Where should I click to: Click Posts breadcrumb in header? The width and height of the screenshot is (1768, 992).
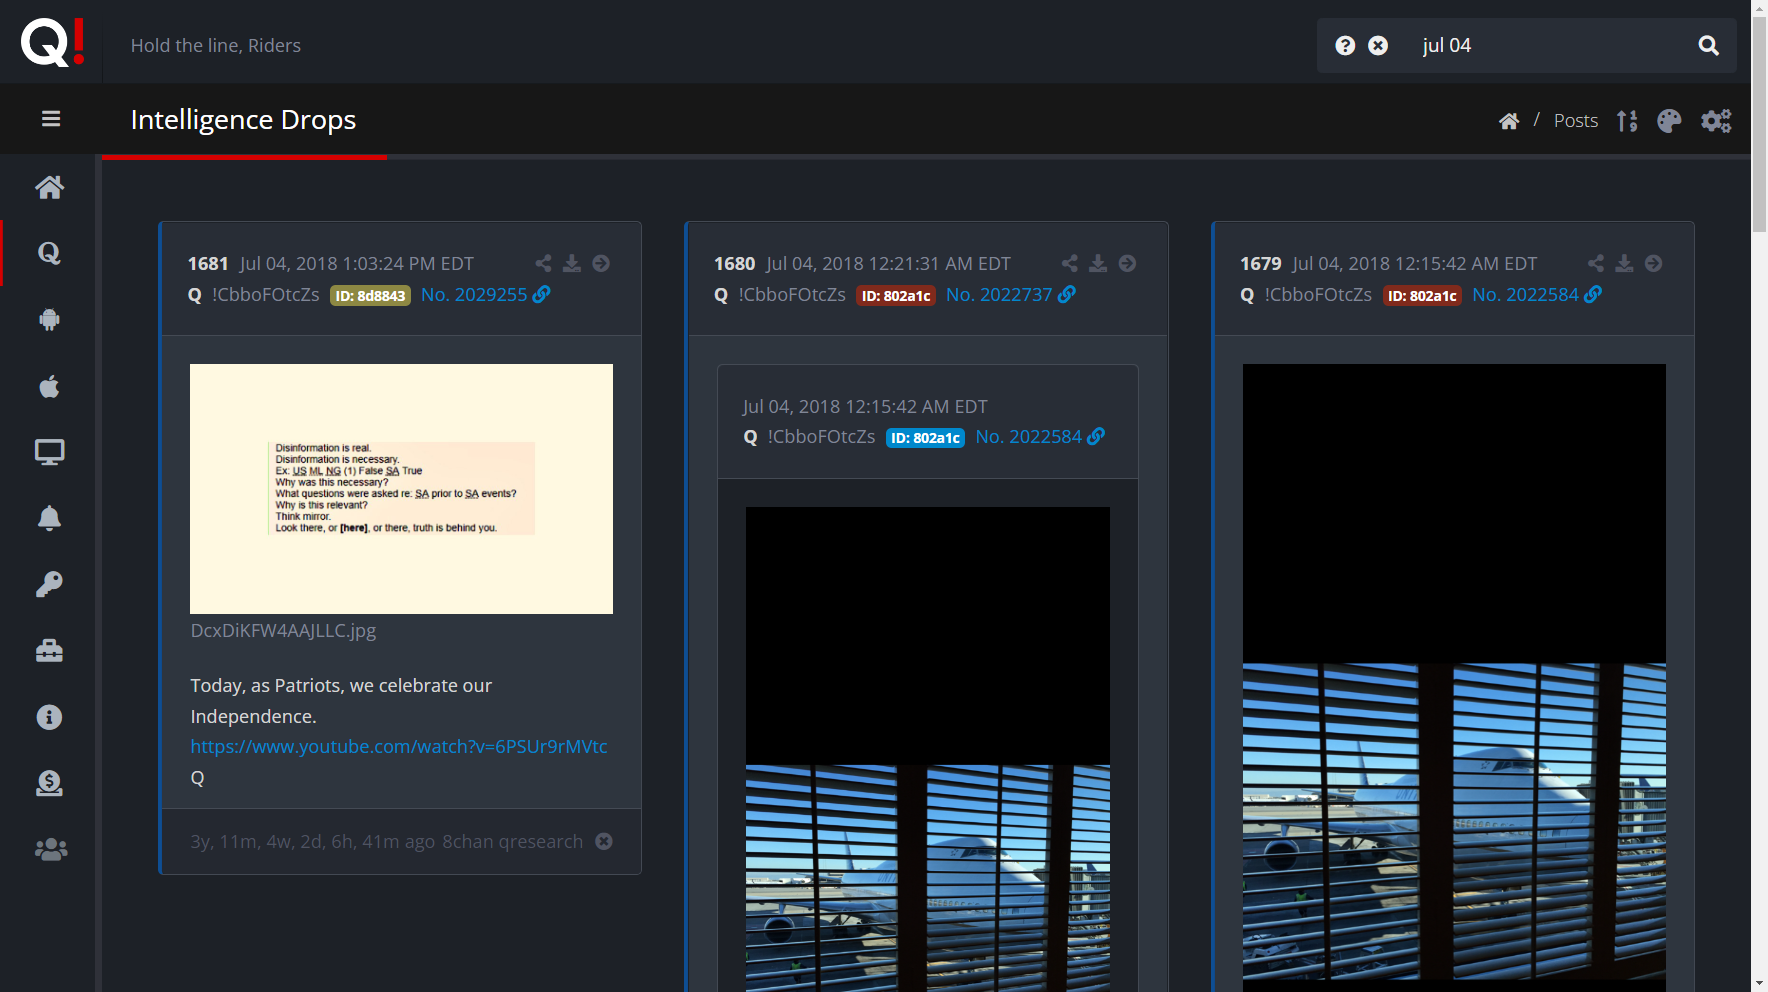pos(1575,121)
